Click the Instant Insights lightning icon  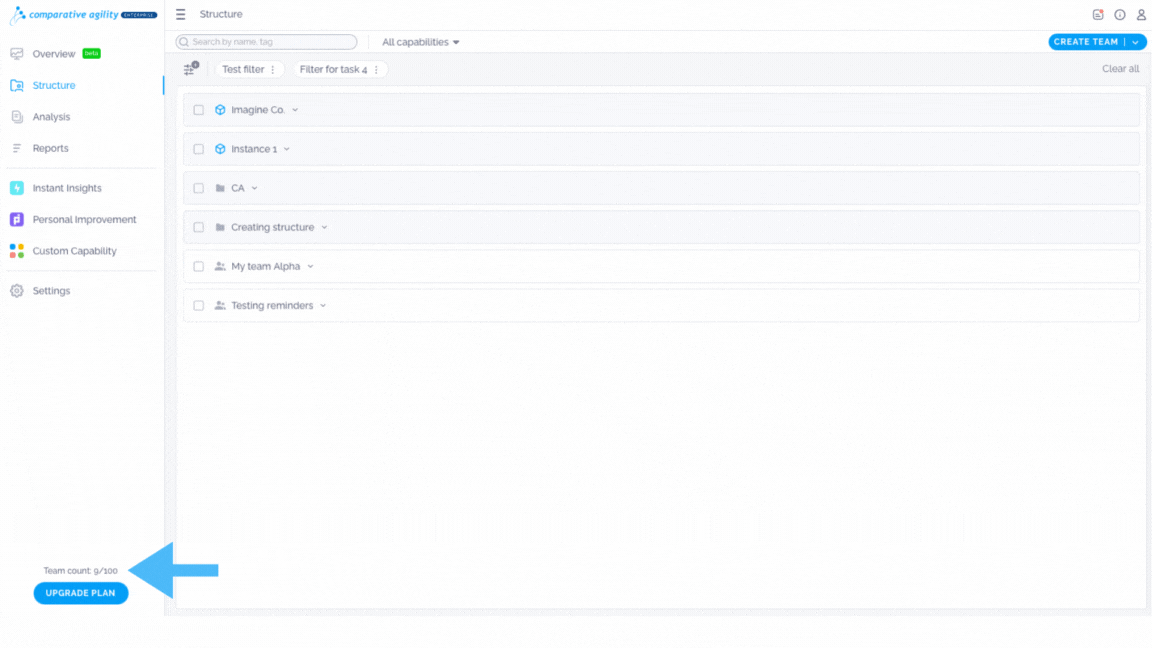[x=17, y=188]
